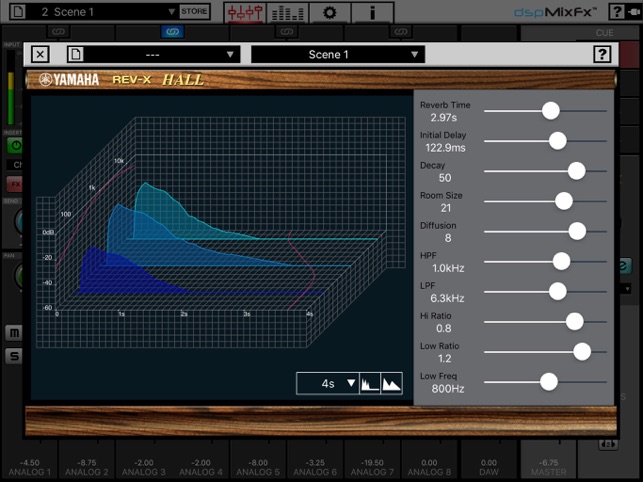
Task: Click the STORE scene button
Action: (x=194, y=11)
